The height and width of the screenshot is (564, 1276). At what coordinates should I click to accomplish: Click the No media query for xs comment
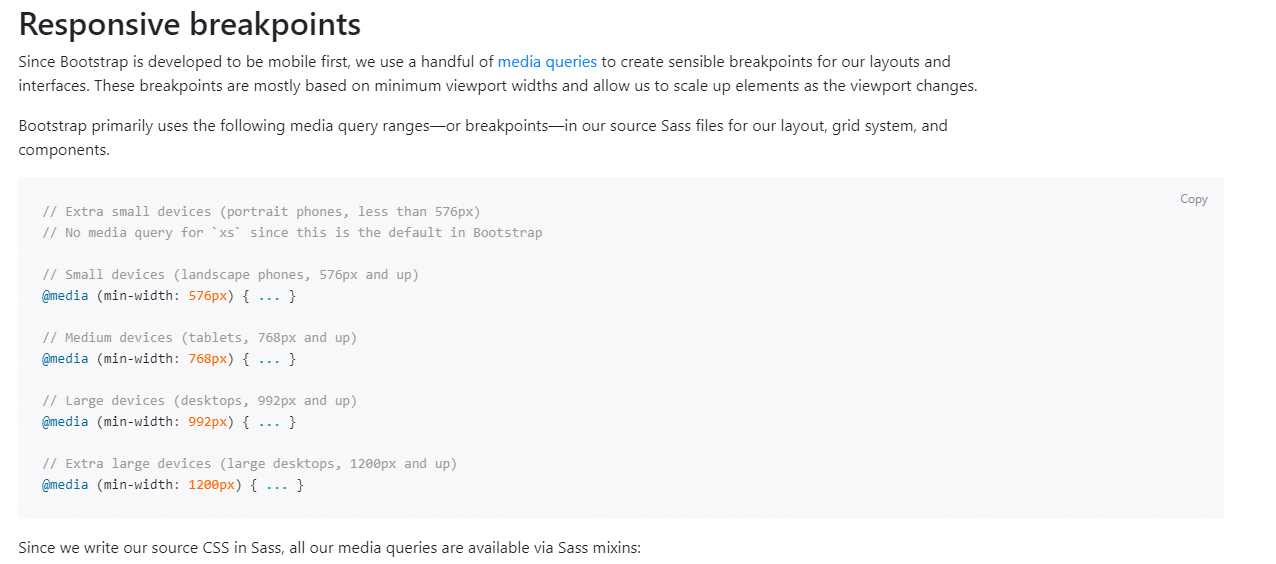[292, 233]
